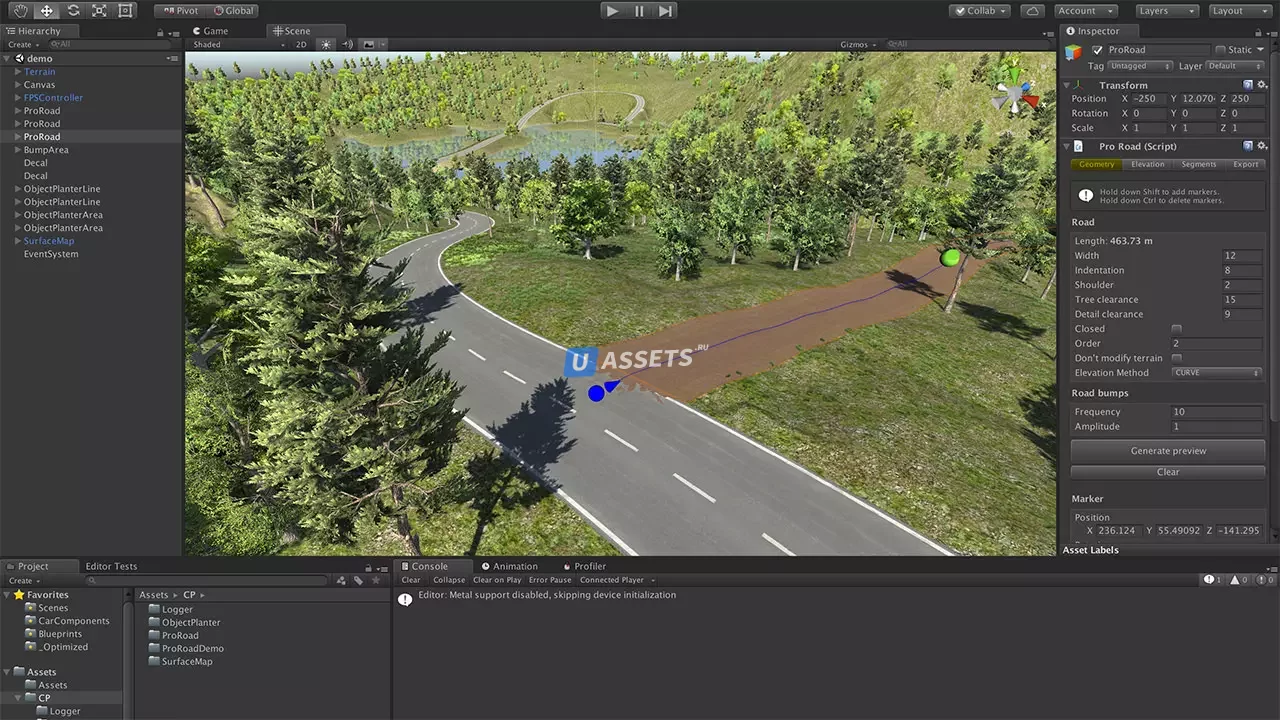This screenshot has width=1280, height=720.
Task: Toggle scene lighting sun icon
Action: click(326, 44)
